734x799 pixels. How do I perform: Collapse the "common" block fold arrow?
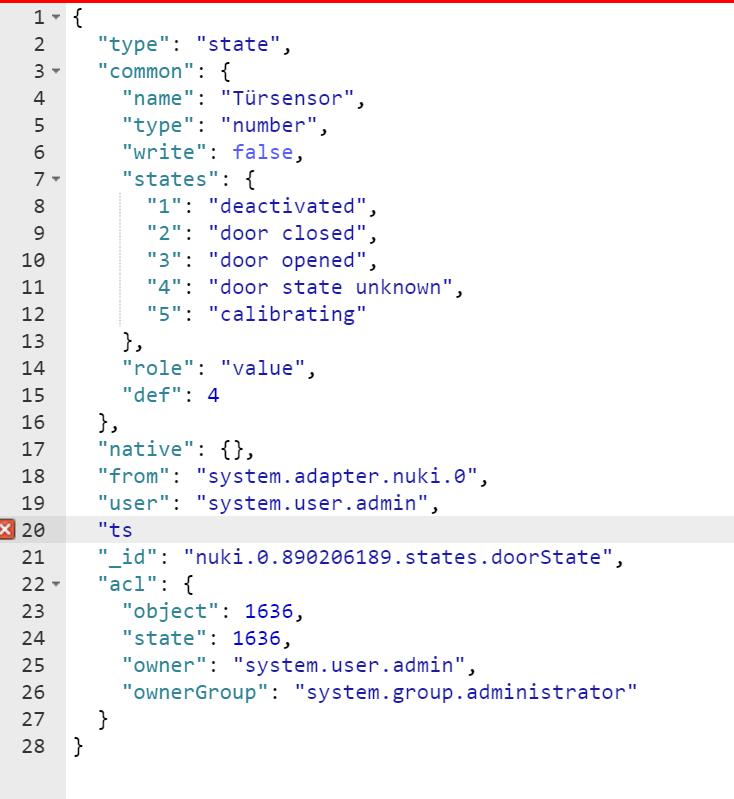[56, 71]
